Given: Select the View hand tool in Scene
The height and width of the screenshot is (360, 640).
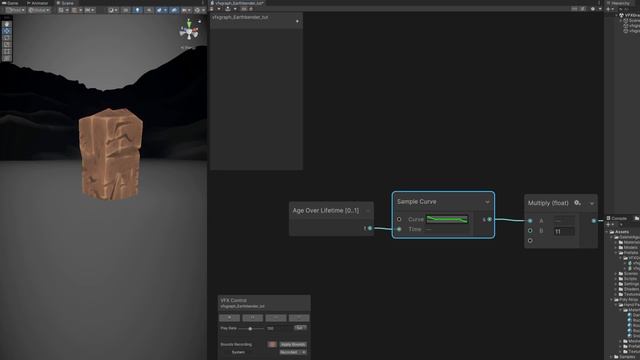Looking at the screenshot, I should pos(7,24).
